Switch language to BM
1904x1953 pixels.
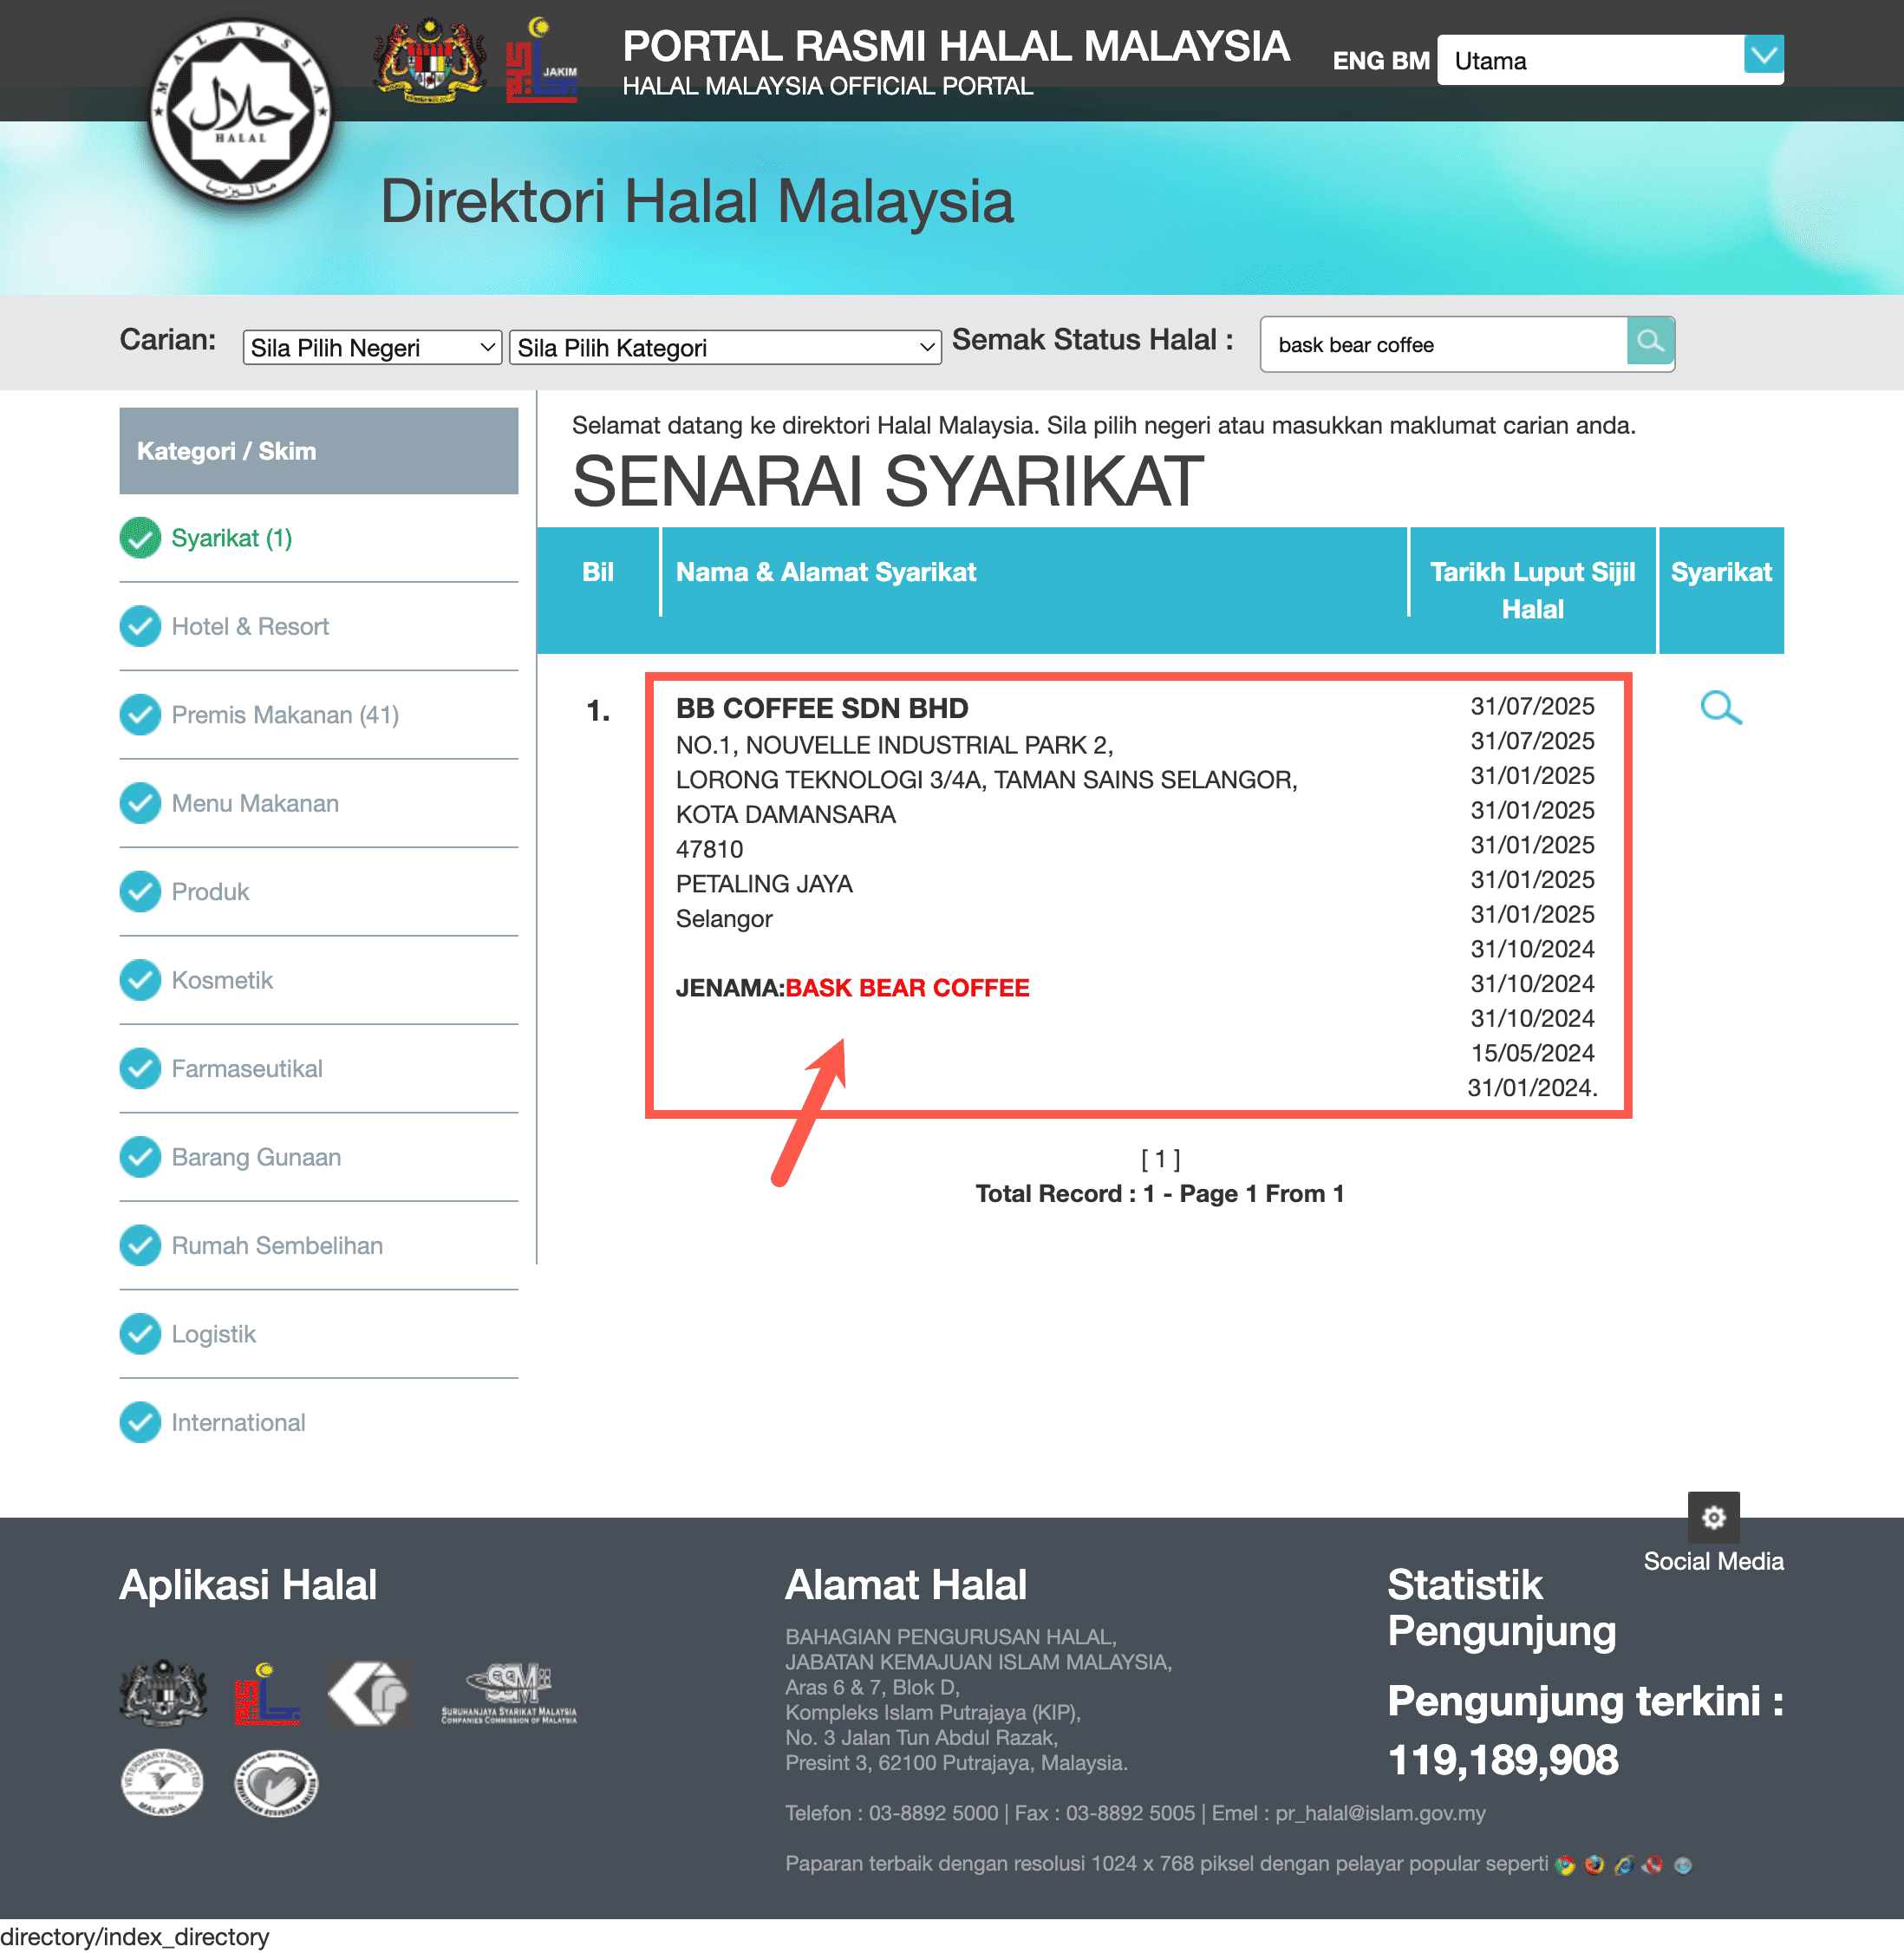[x=1410, y=61]
